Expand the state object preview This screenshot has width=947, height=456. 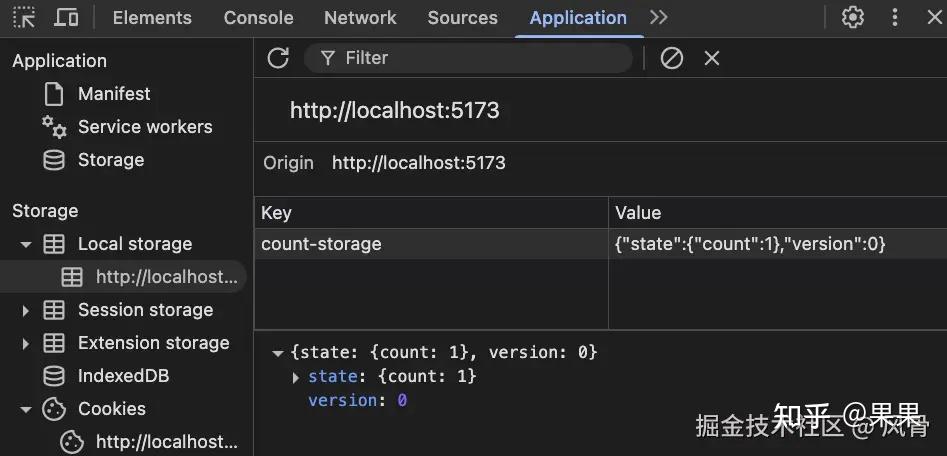(296, 377)
